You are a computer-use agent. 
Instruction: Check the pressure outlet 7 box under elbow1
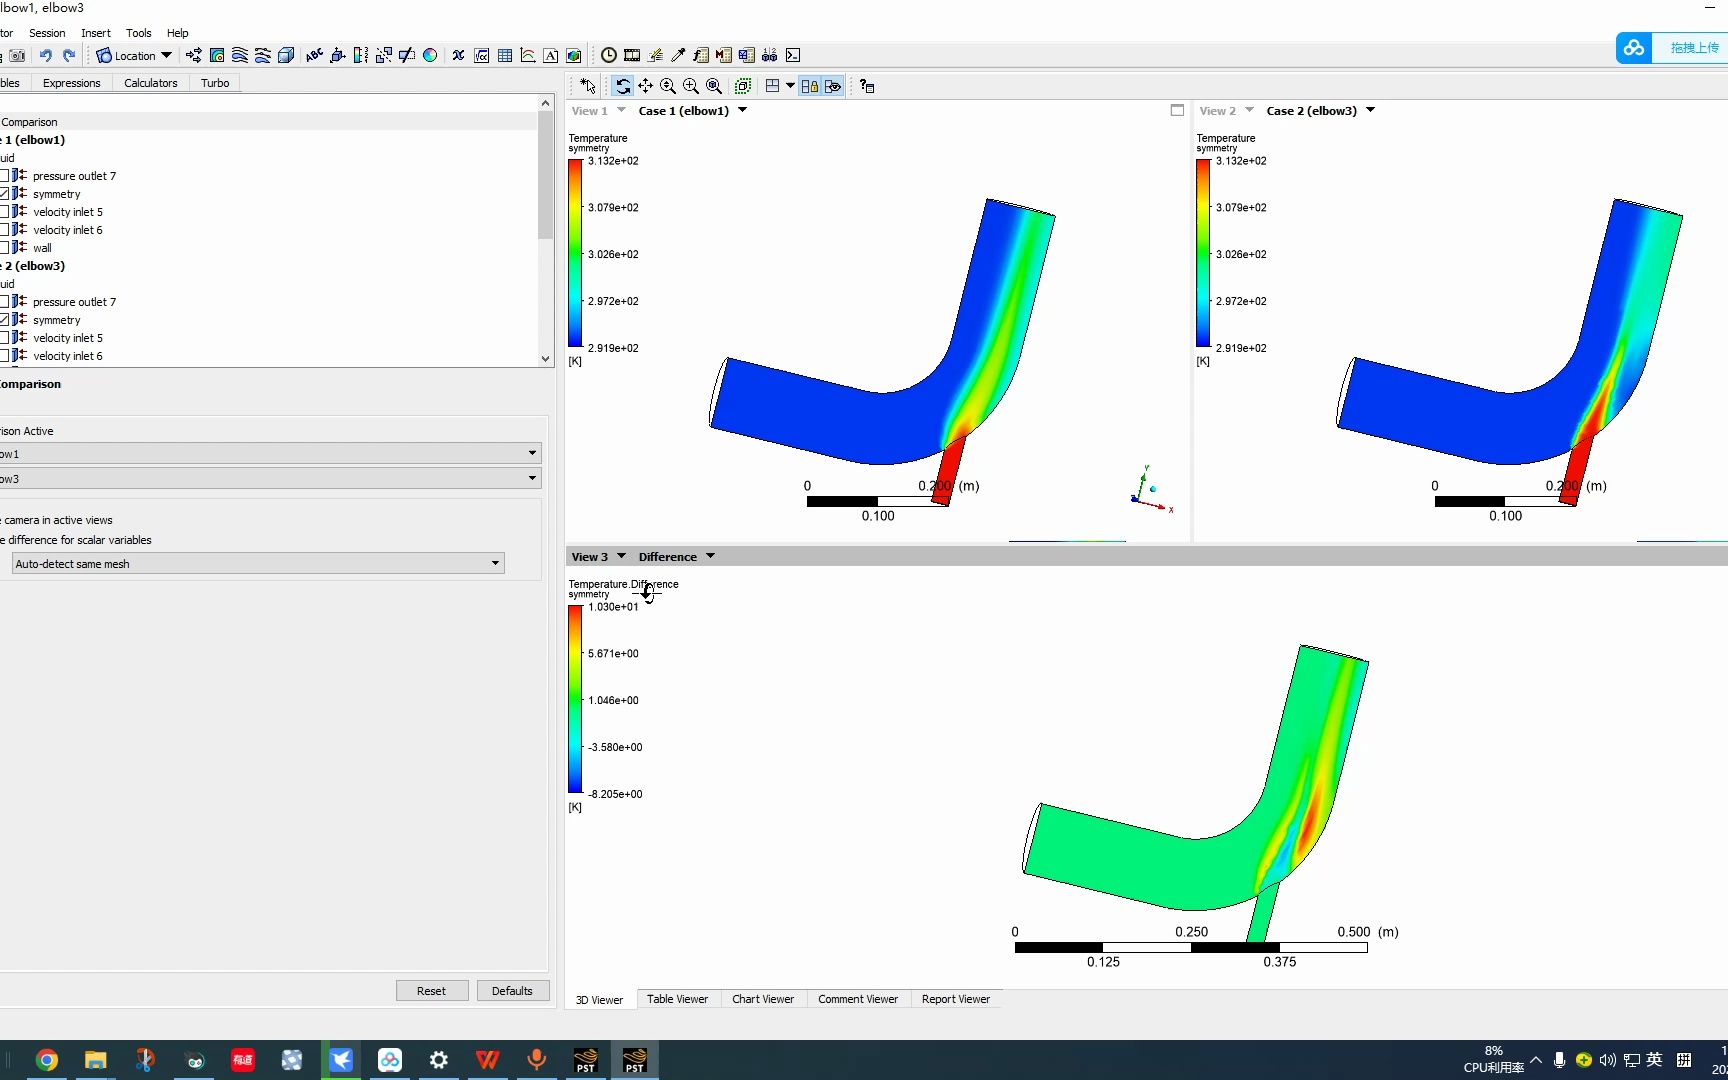tap(6, 175)
